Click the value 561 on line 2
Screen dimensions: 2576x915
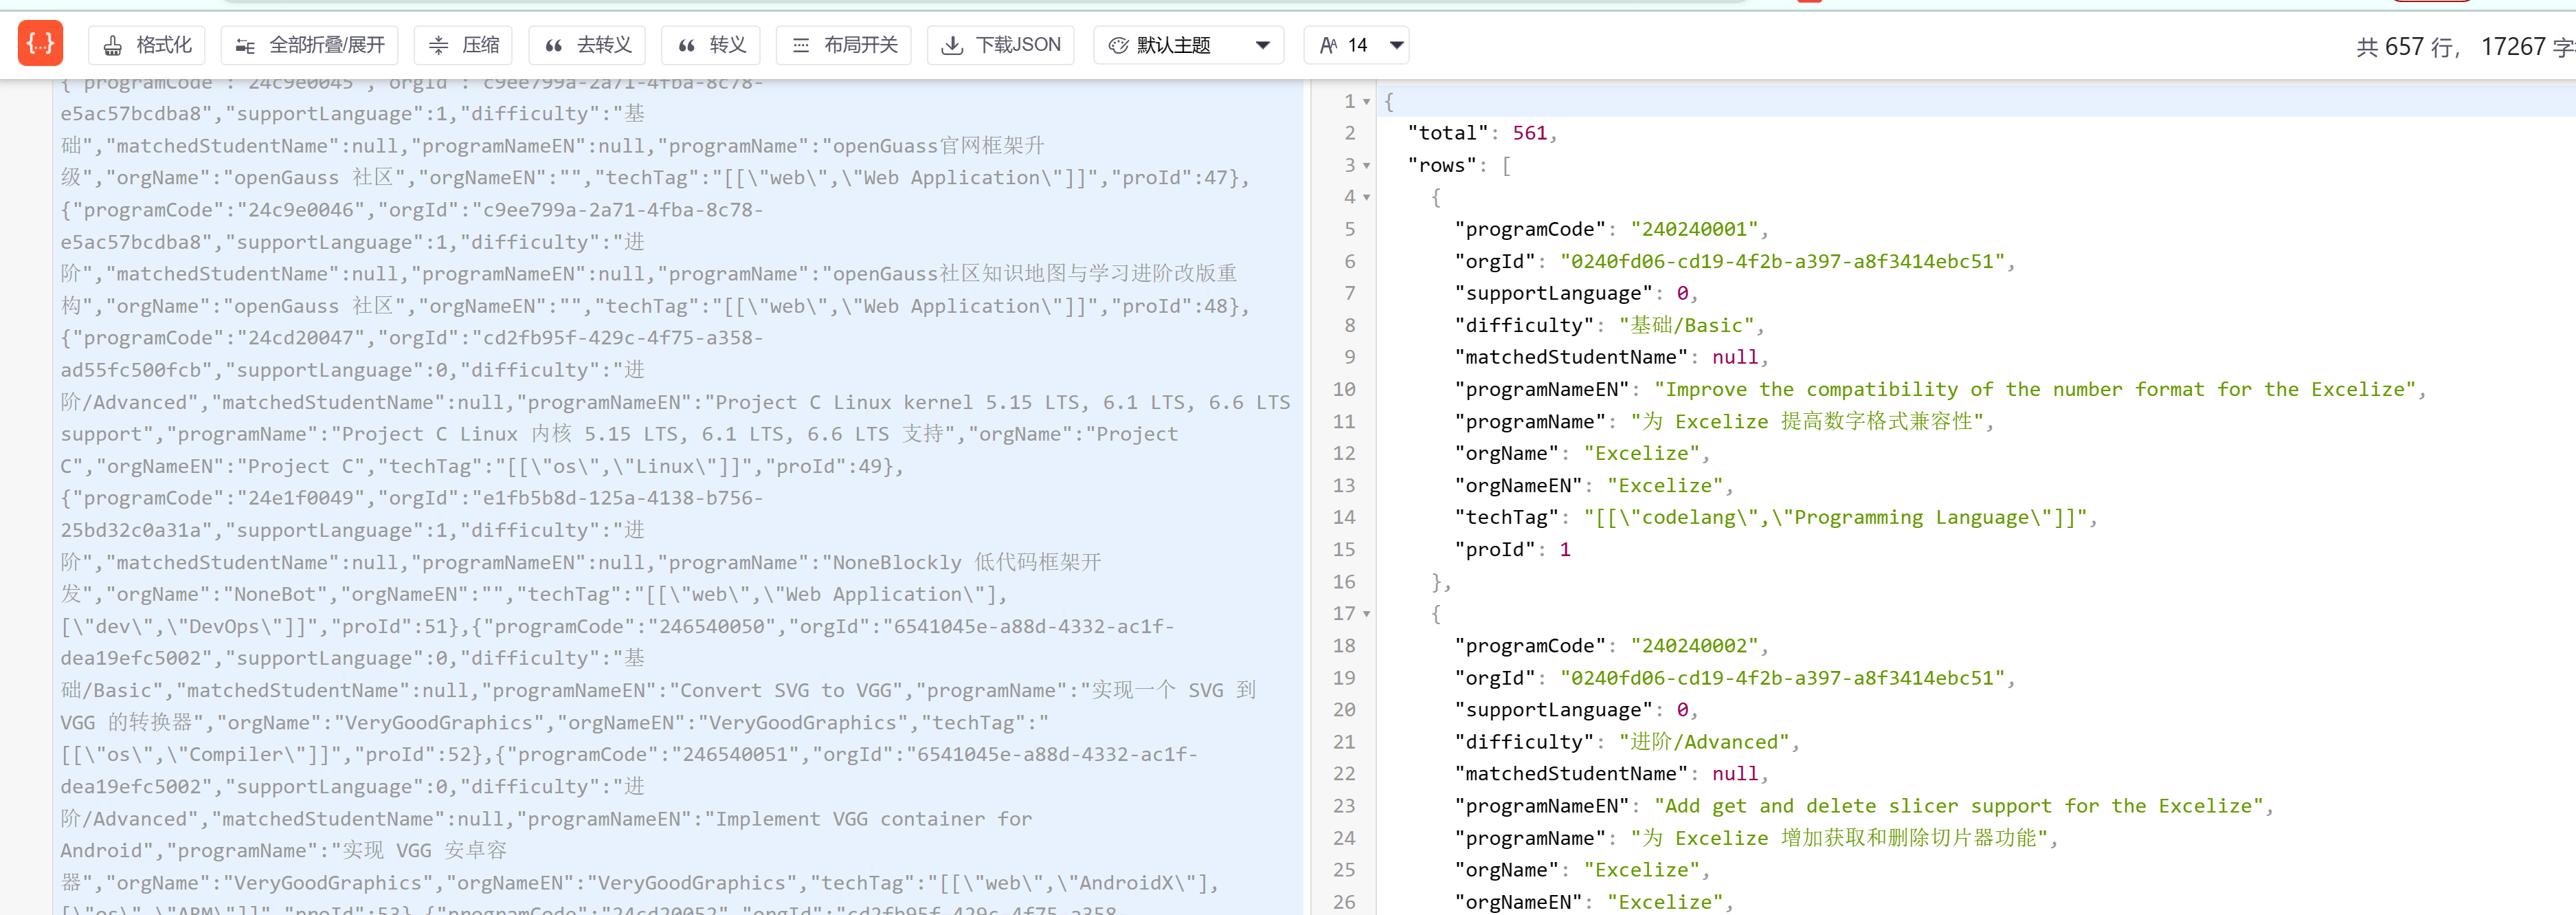(1529, 133)
